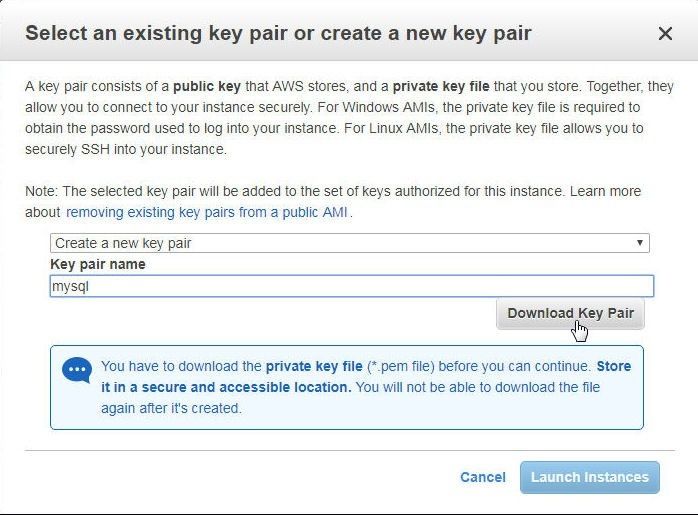This screenshot has height=515, width=698.
Task: Focus the Key pair name input field
Action: [352, 286]
